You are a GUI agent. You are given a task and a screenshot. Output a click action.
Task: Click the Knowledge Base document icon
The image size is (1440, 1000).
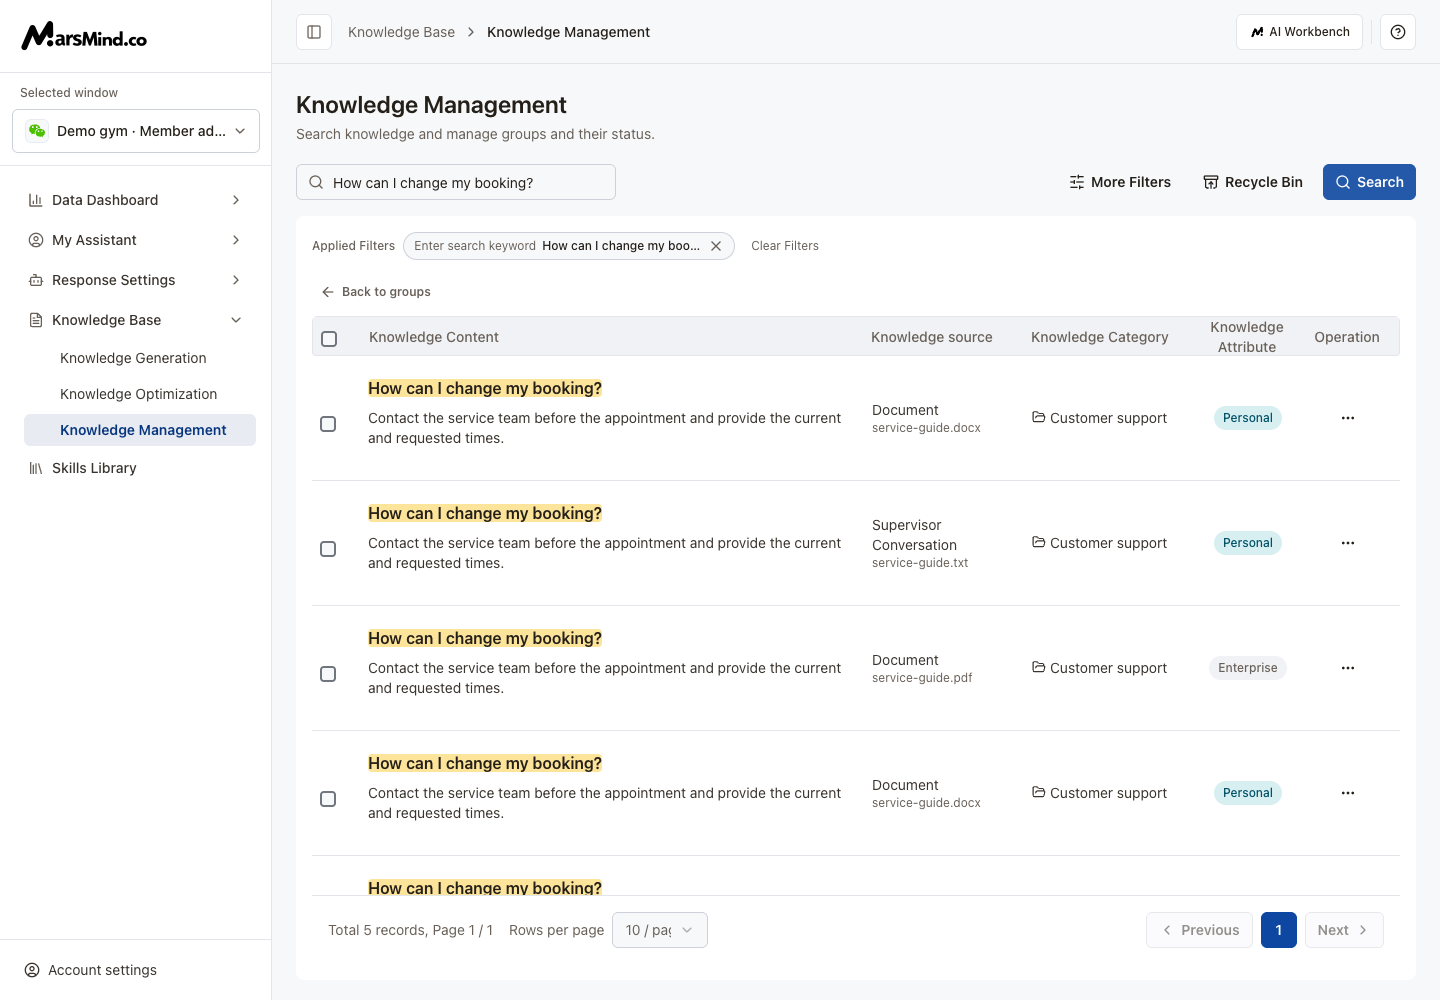pyautogui.click(x=36, y=320)
